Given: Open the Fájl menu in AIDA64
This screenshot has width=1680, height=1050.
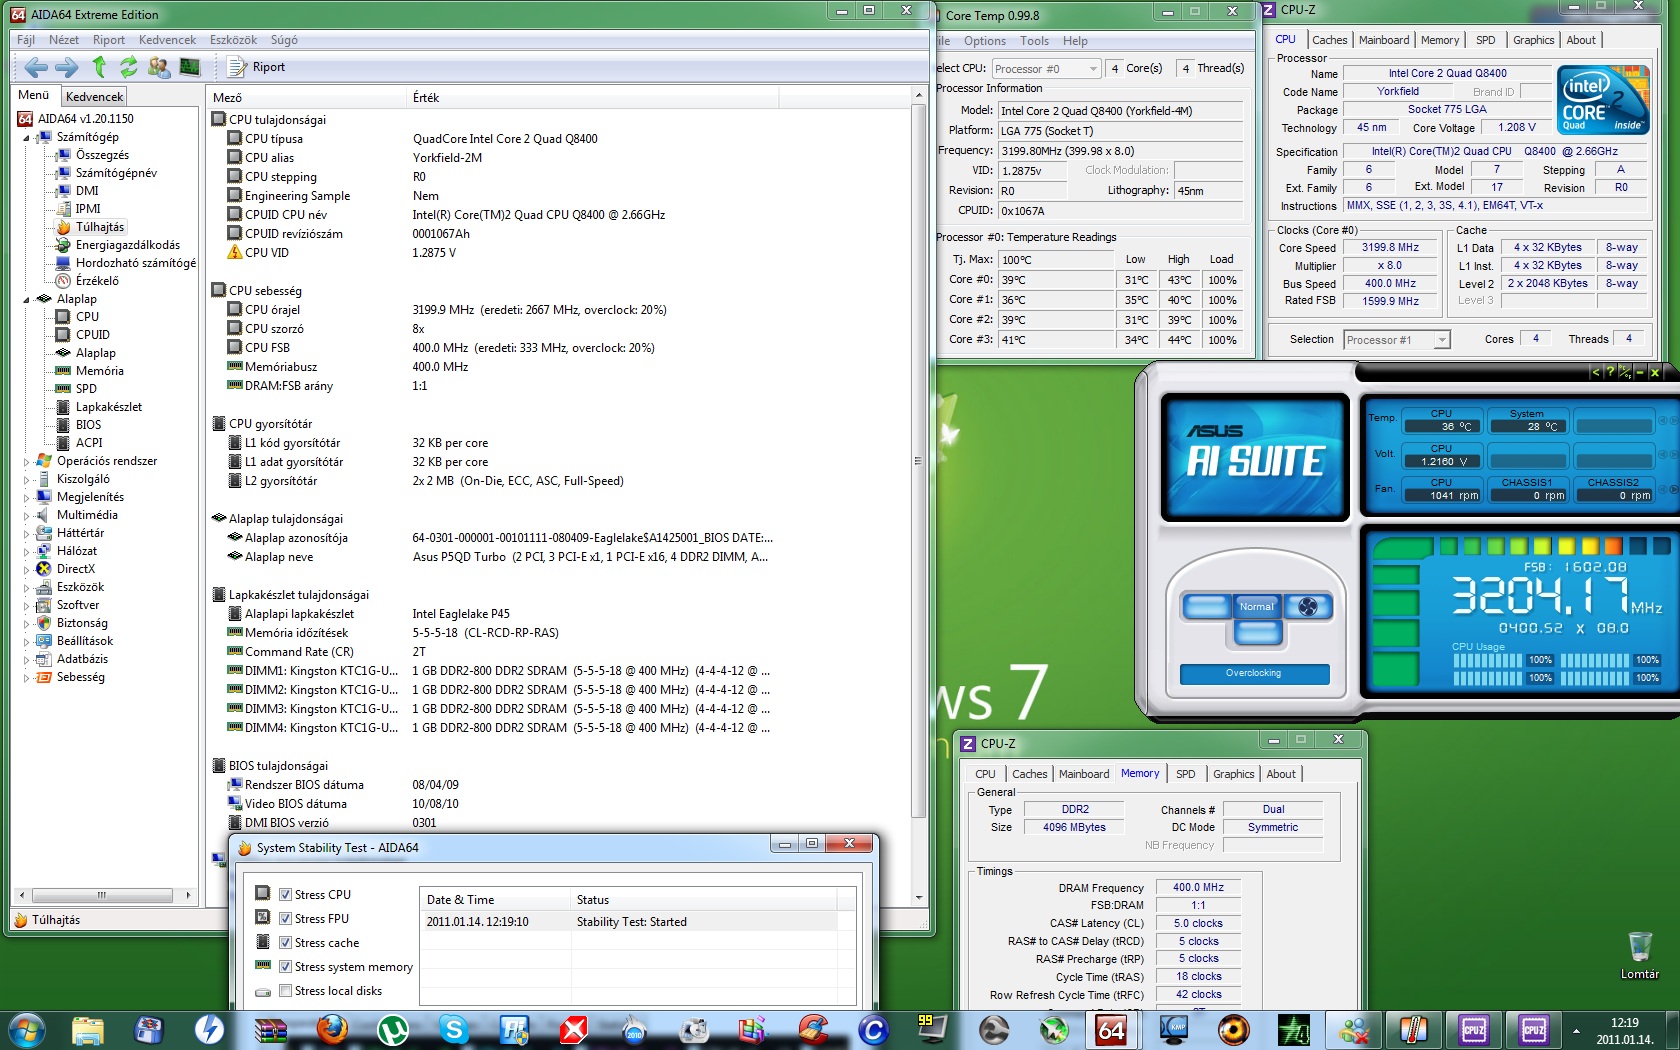Looking at the screenshot, I should (26, 40).
